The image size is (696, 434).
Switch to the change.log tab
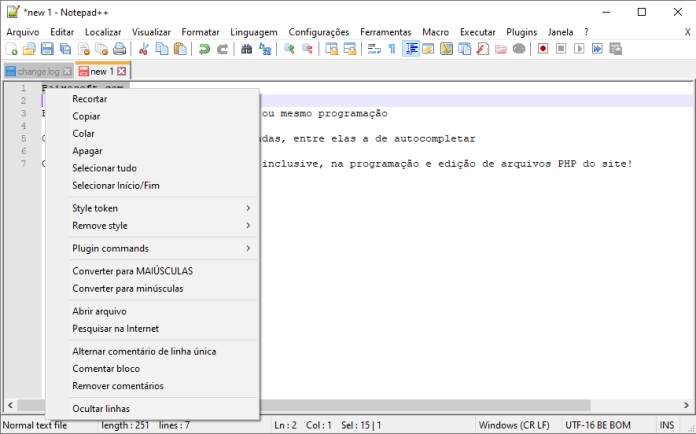(x=38, y=72)
